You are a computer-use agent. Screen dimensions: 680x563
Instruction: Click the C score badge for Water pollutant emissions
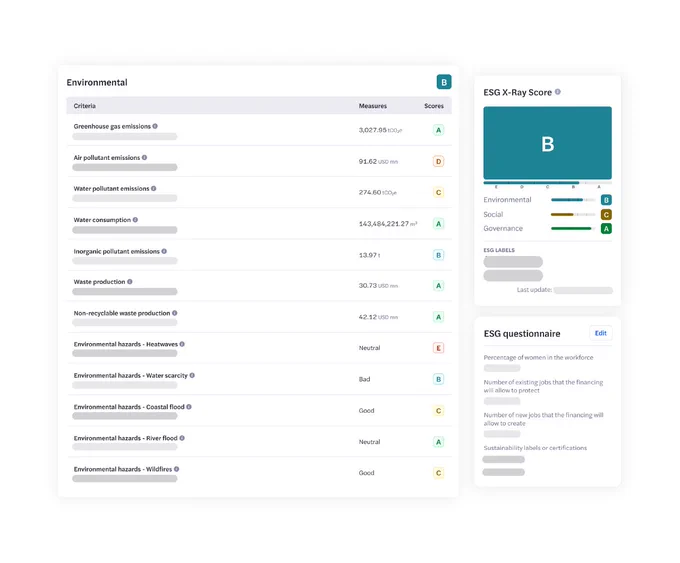438,193
